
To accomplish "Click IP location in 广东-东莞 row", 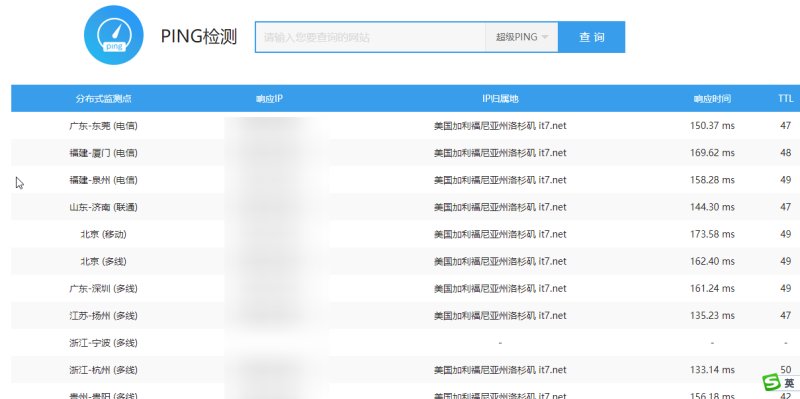I will pyautogui.click(x=500, y=126).
